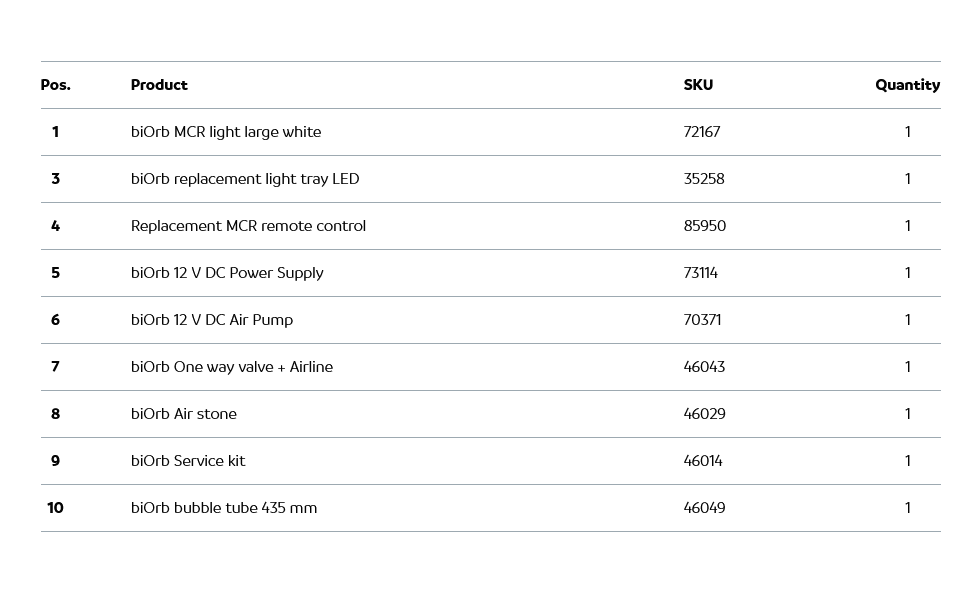
Task: Click the Pos. column header
Action: pyautogui.click(x=55, y=85)
